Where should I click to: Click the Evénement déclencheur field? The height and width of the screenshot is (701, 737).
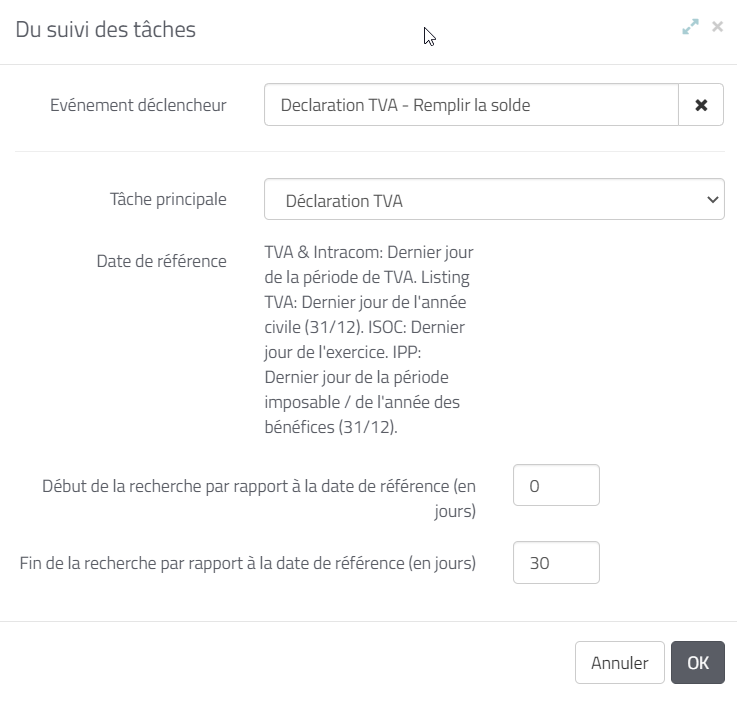coord(471,105)
